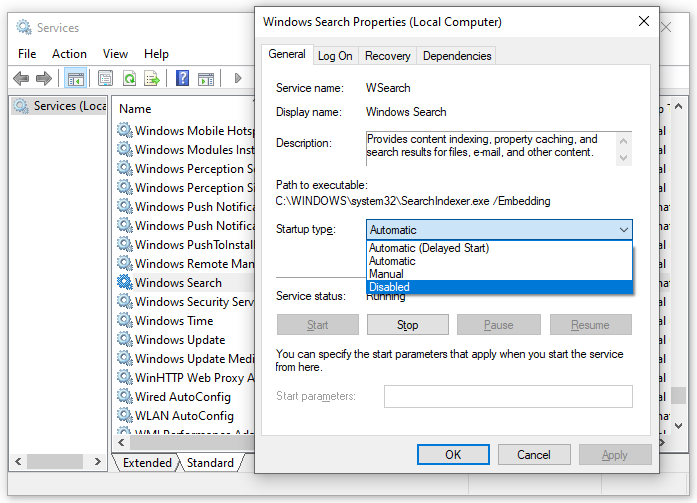Image resolution: width=697 pixels, height=503 pixels.
Task: Click gear icon beside Windows Remote Management
Action: click(x=125, y=263)
